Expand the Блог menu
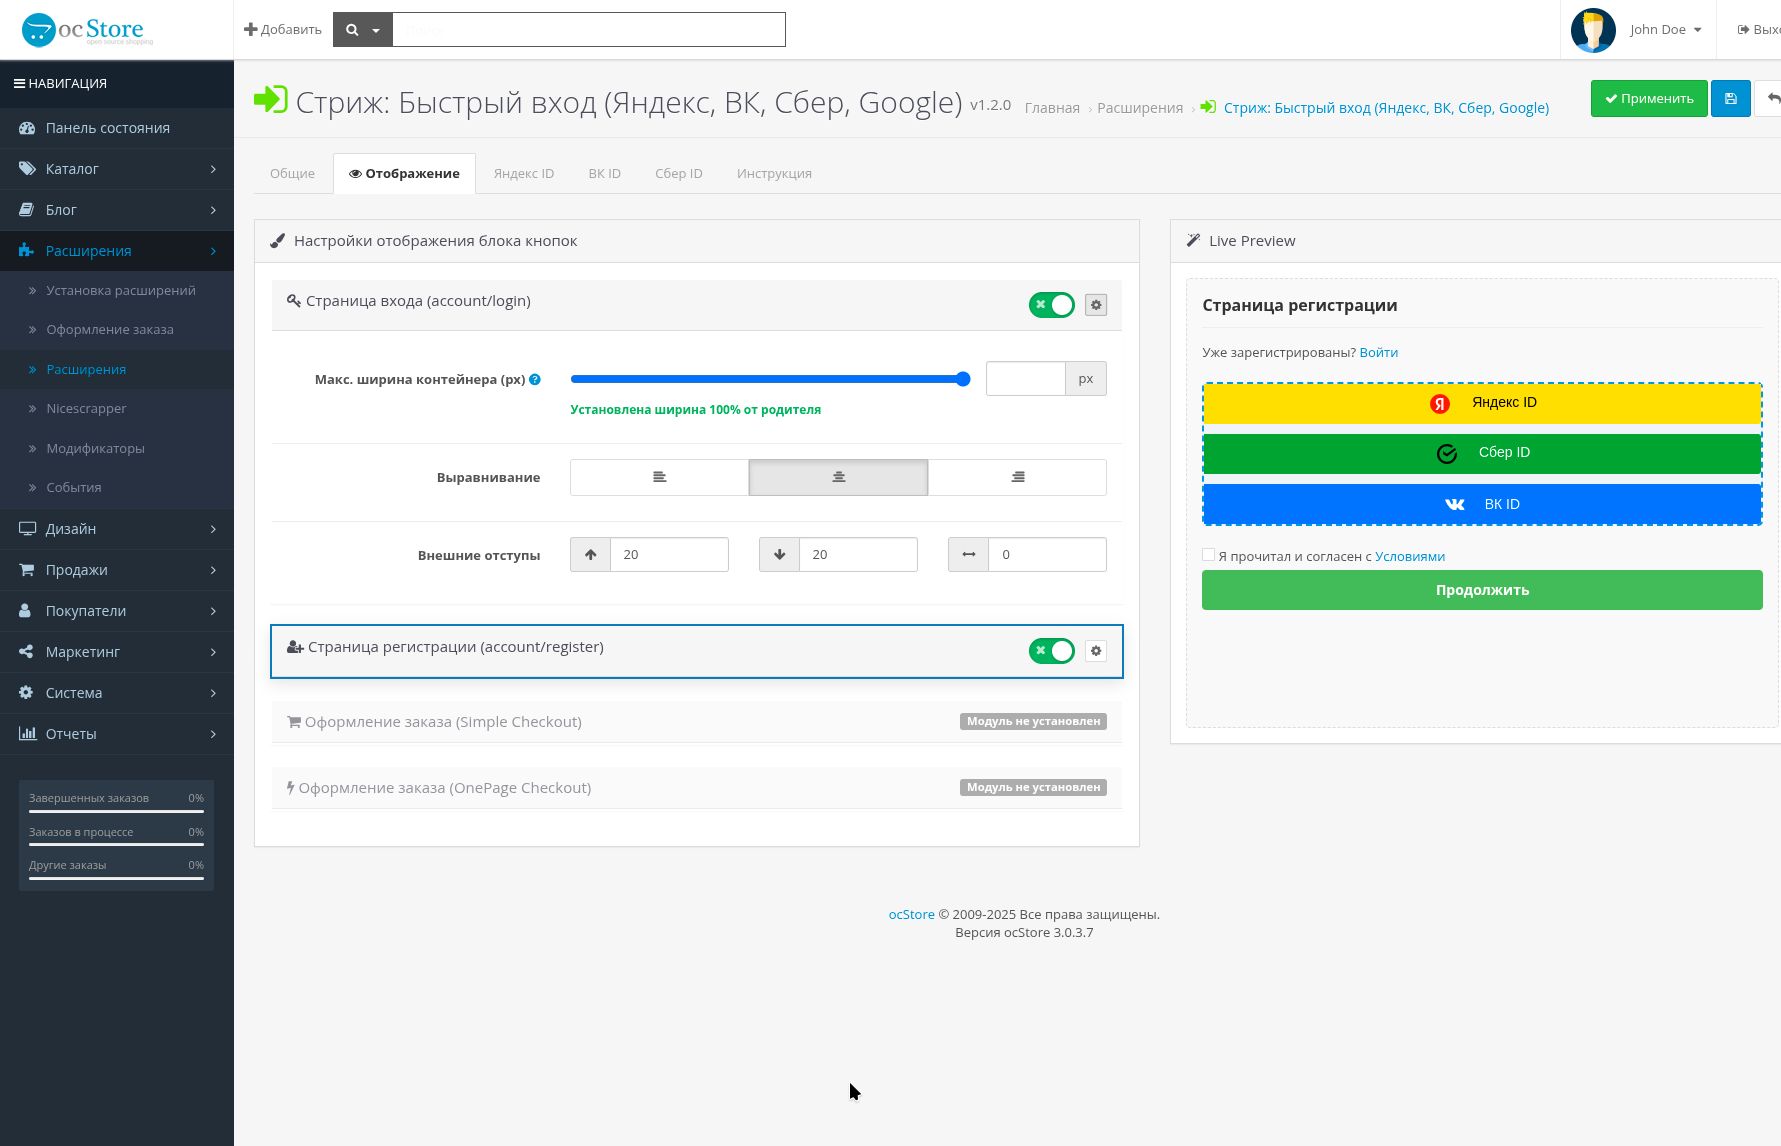1781x1146 pixels. 117,210
